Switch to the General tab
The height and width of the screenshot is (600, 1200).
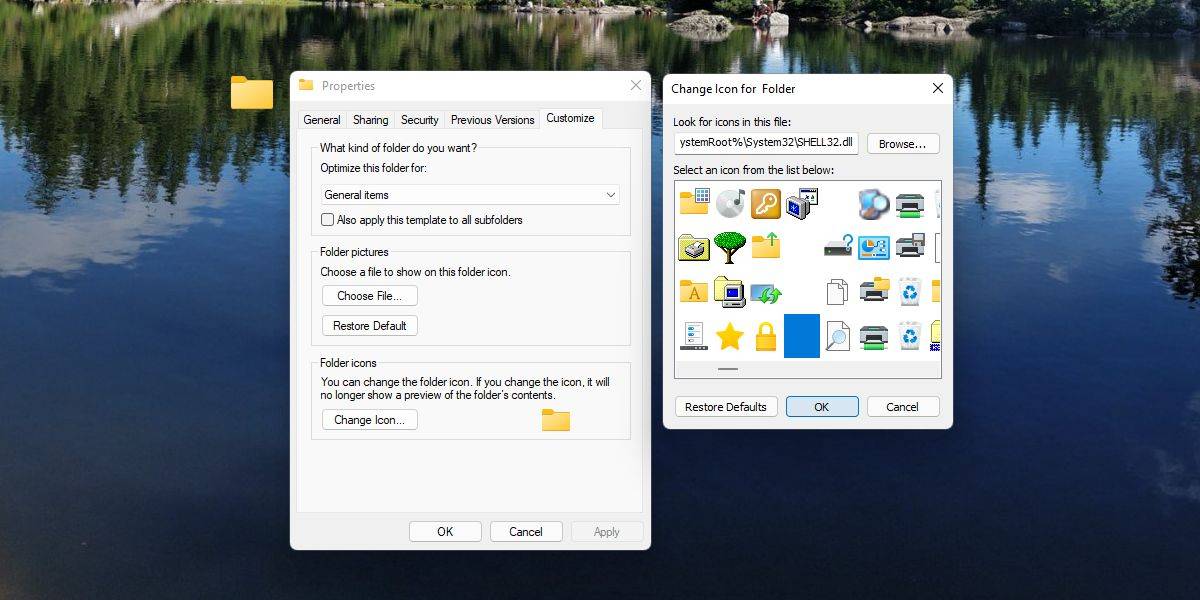(322, 120)
